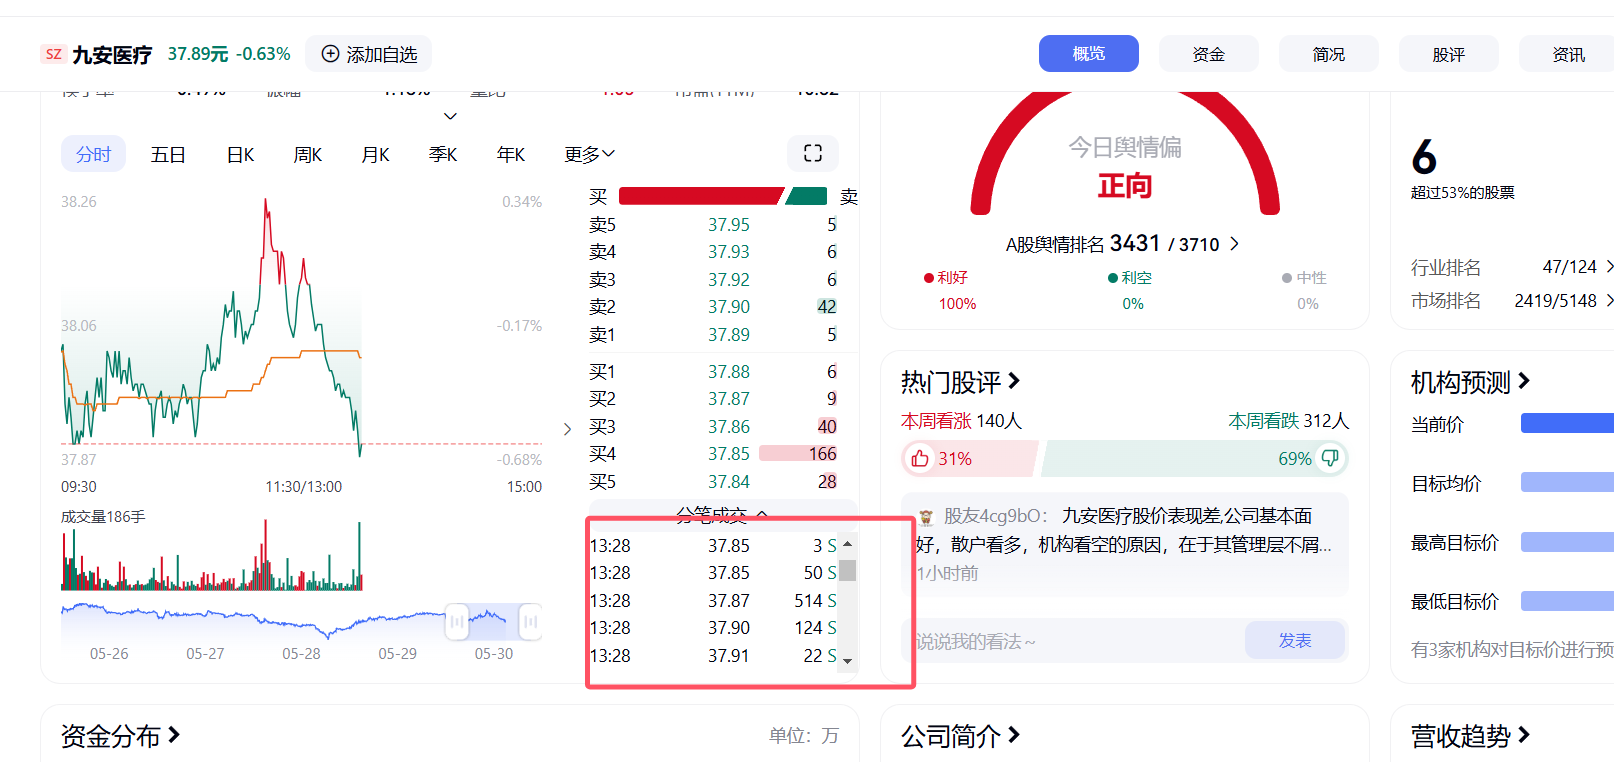Select 月K chart tab
The image size is (1614, 762).
[375, 154]
